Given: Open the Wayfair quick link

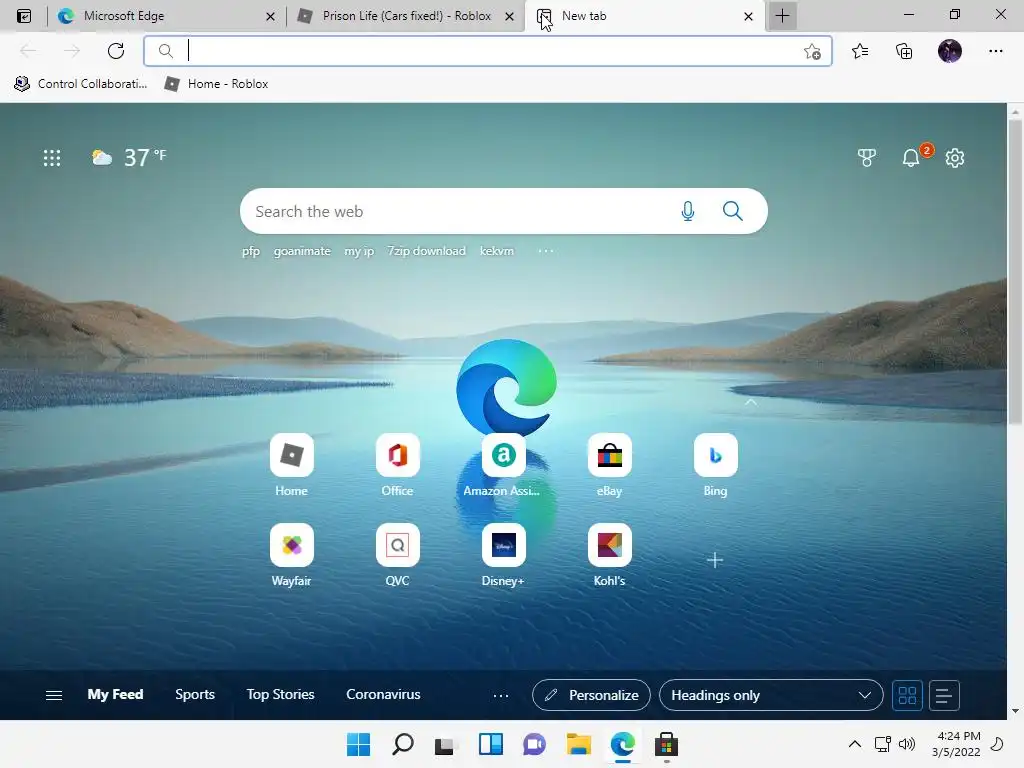Looking at the screenshot, I should [x=291, y=555].
